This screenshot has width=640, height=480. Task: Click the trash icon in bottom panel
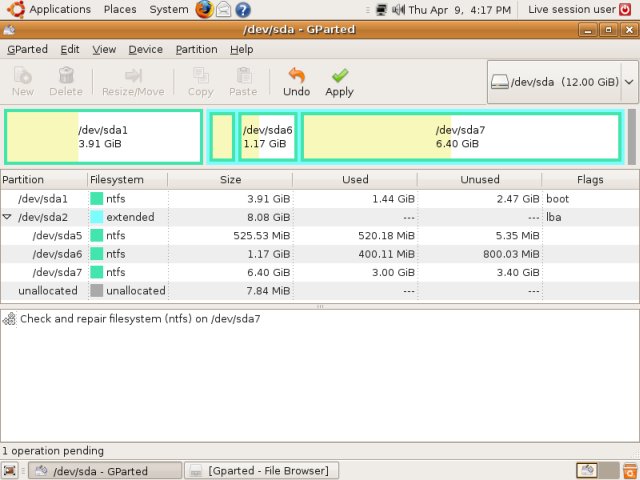630,470
